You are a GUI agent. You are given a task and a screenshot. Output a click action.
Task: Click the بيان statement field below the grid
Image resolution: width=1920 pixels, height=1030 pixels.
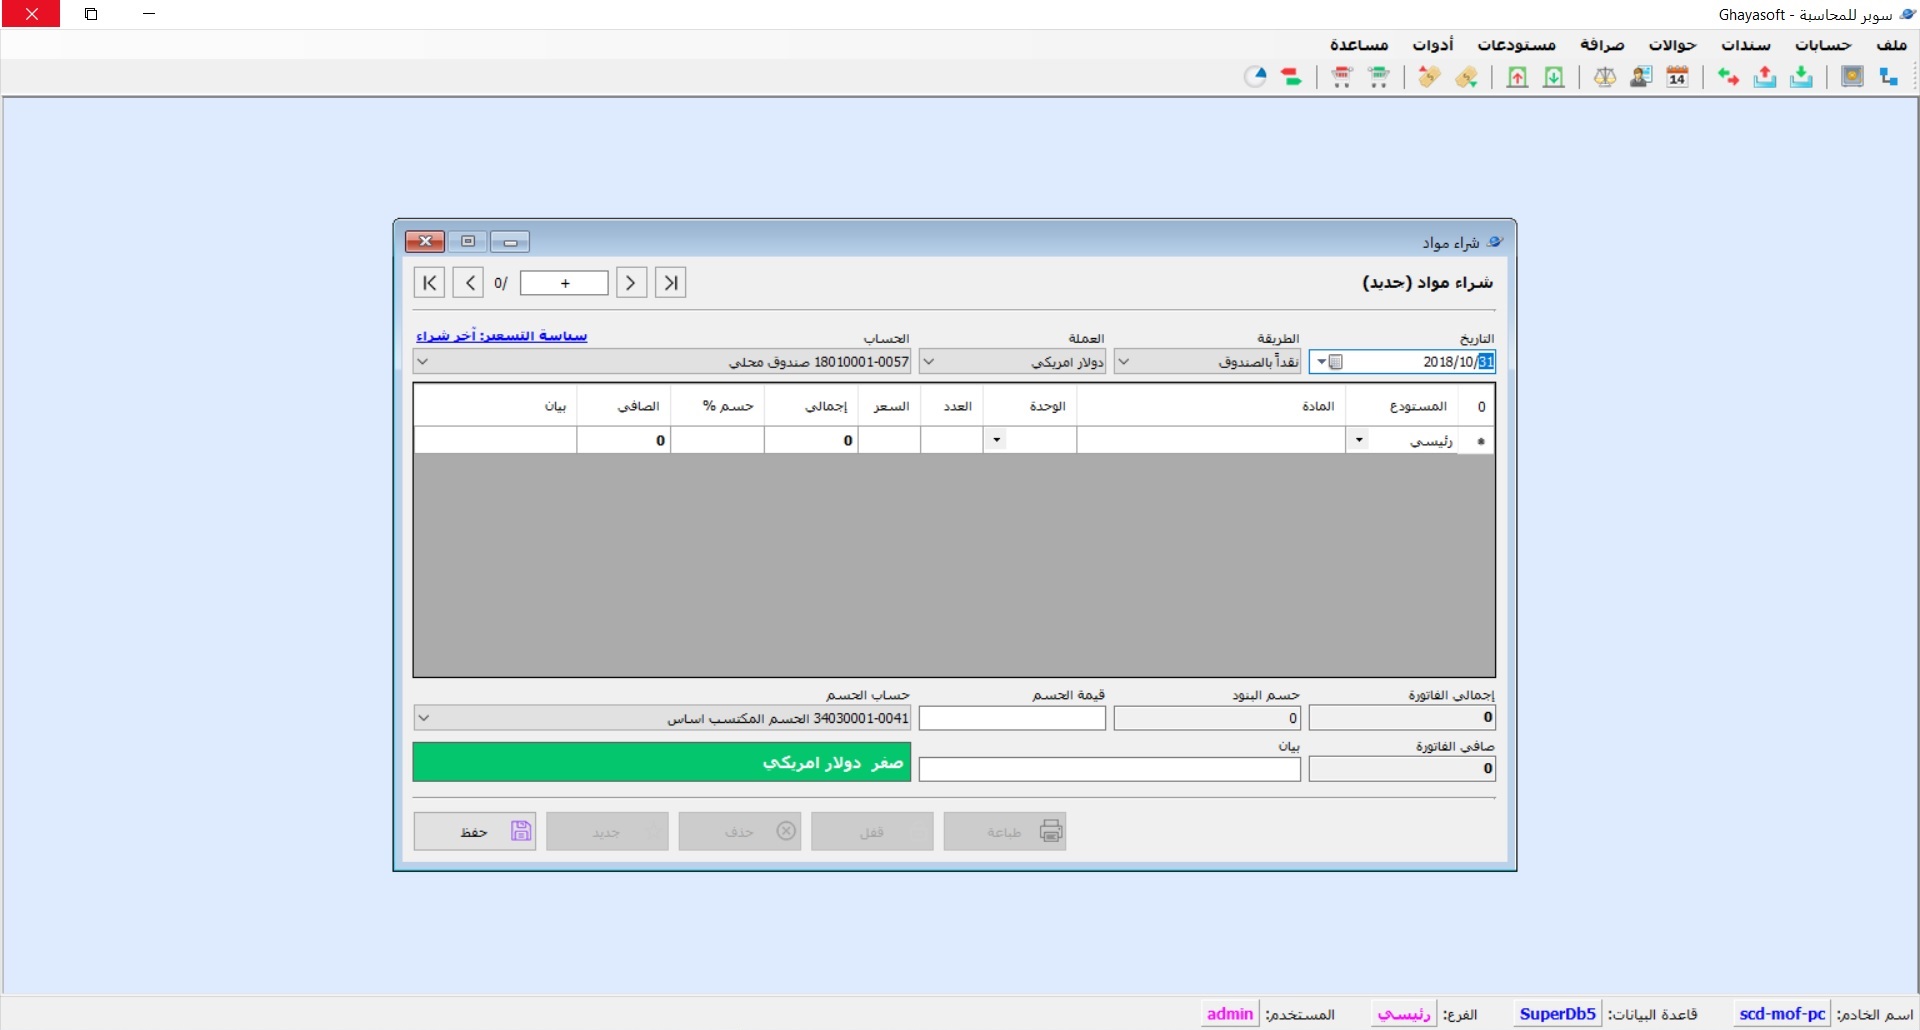[x=1110, y=769]
